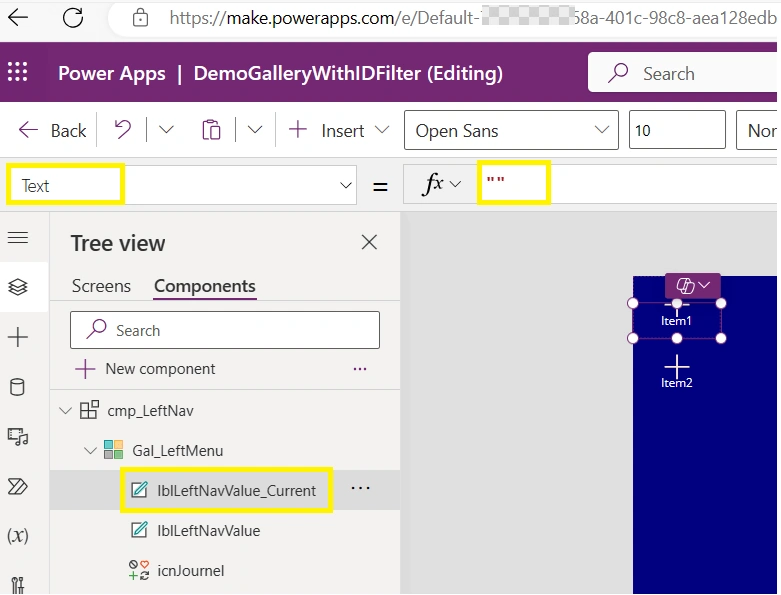
Task: Open the Power Automate pane icon
Action: click(x=18, y=486)
